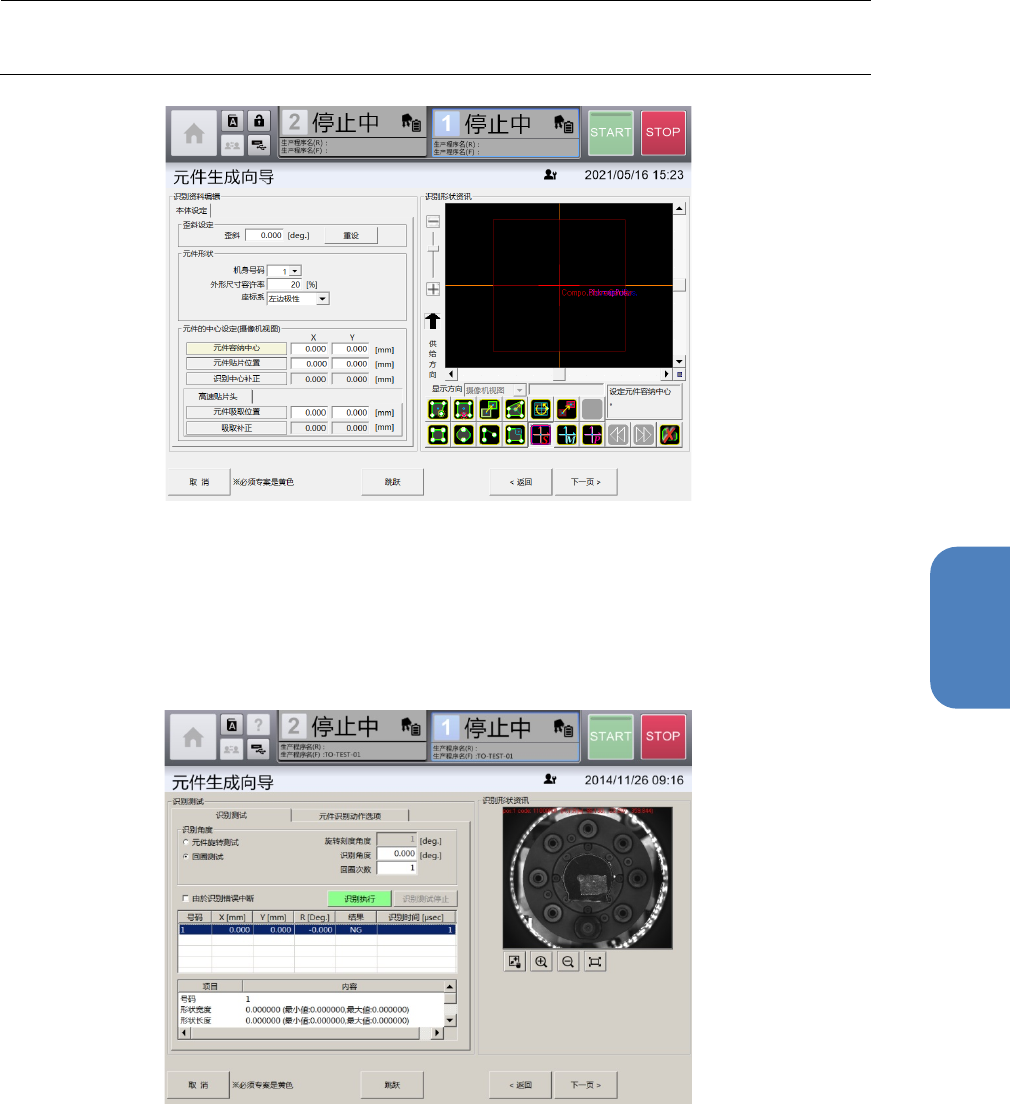Open the 坐标系 dropdown

pyautogui.click(x=322, y=299)
